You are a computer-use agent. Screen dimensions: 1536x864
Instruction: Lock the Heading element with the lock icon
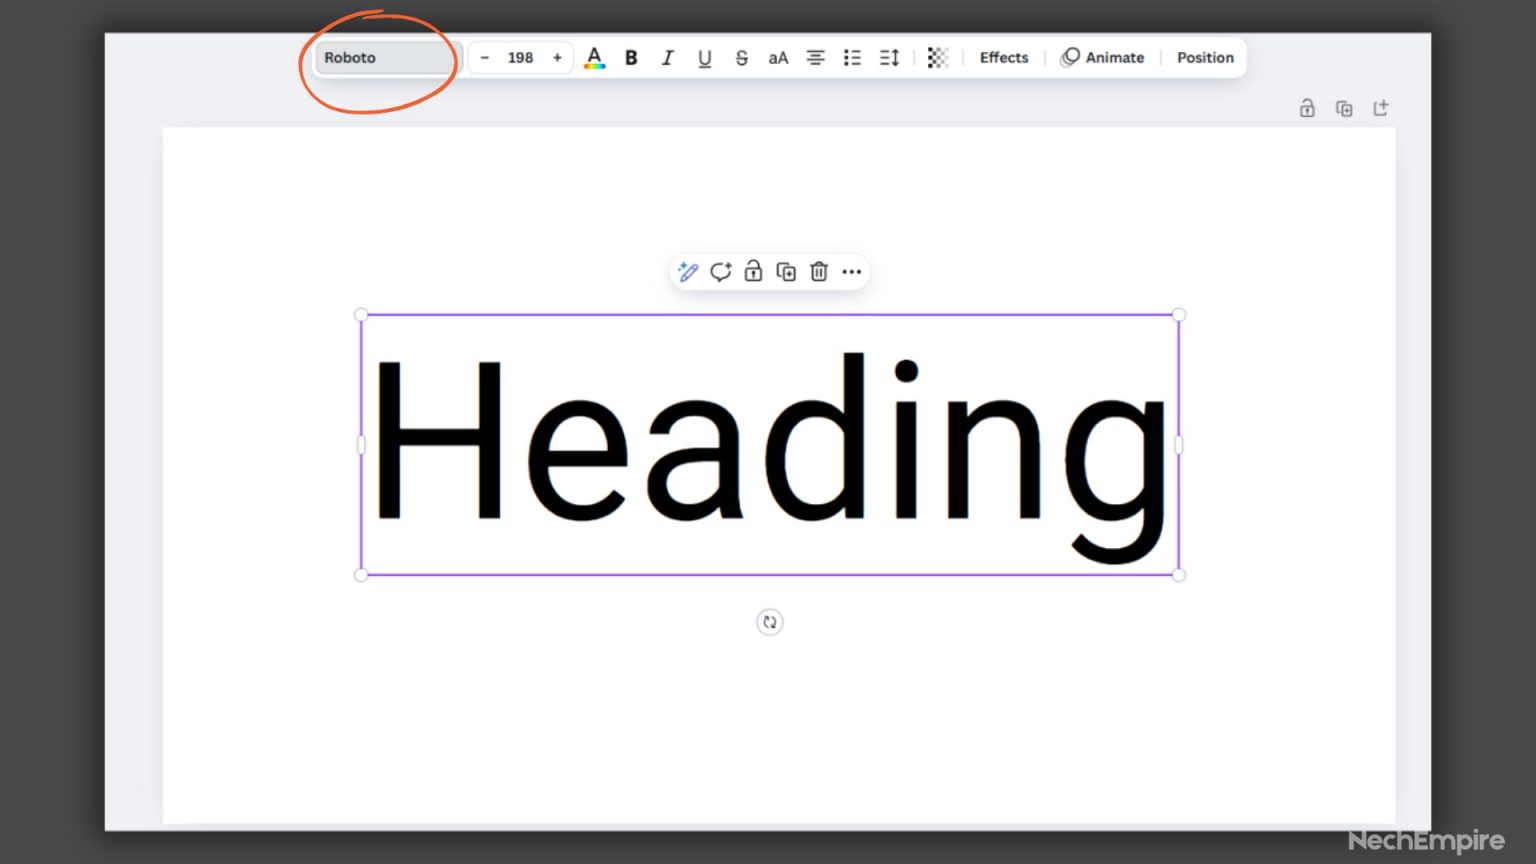[x=753, y=271]
